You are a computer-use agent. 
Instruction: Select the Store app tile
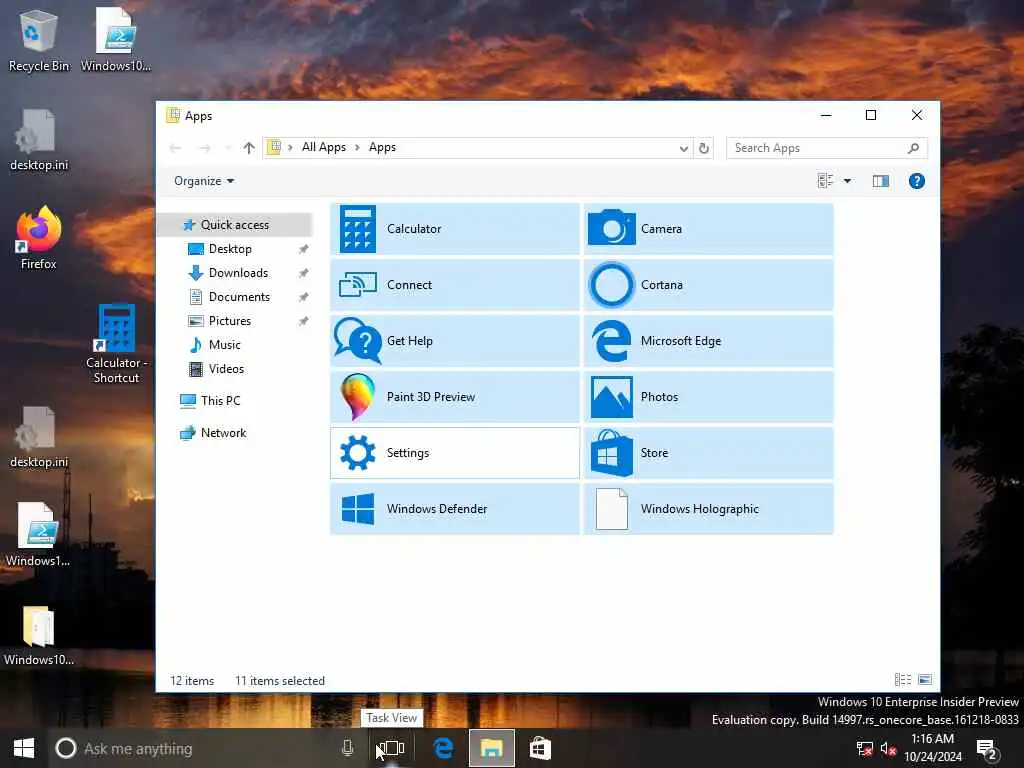point(709,453)
